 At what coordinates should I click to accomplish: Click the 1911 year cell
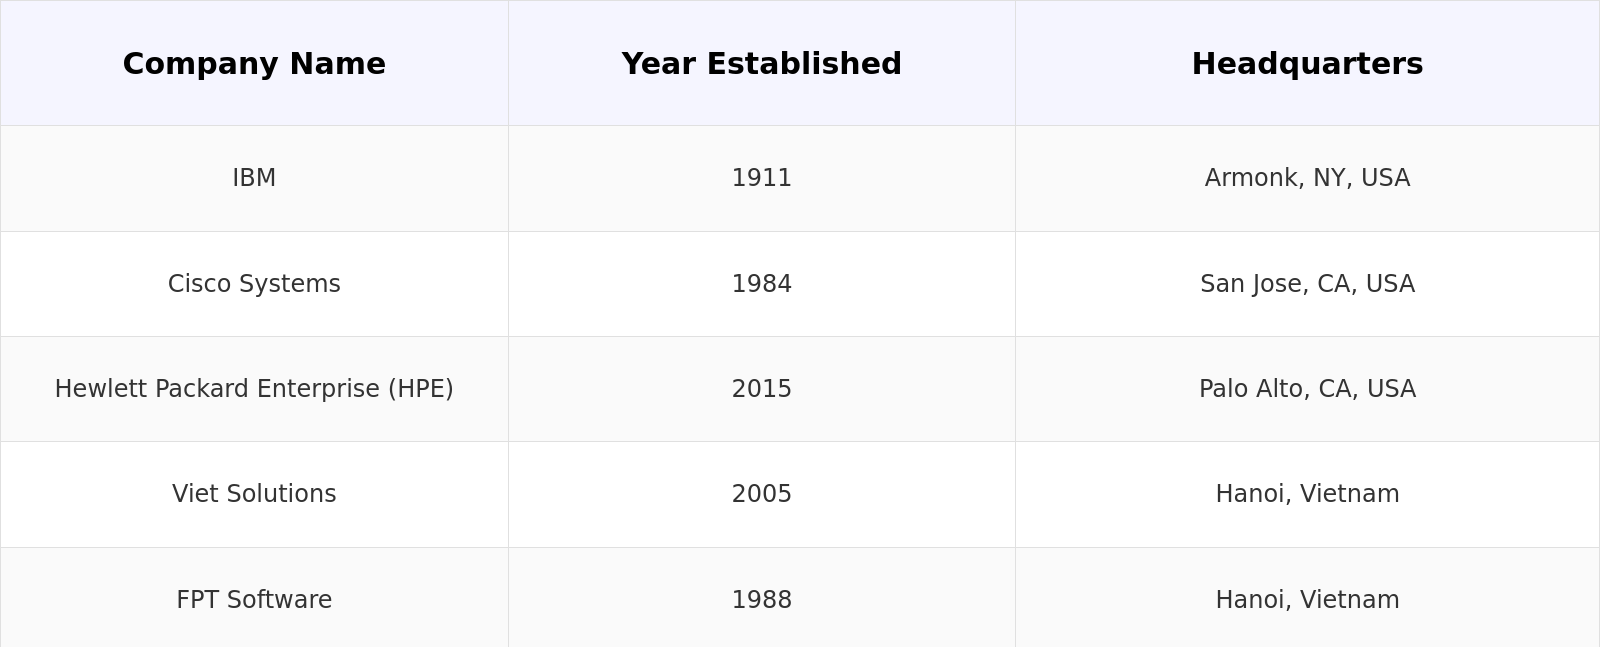point(761,178)
